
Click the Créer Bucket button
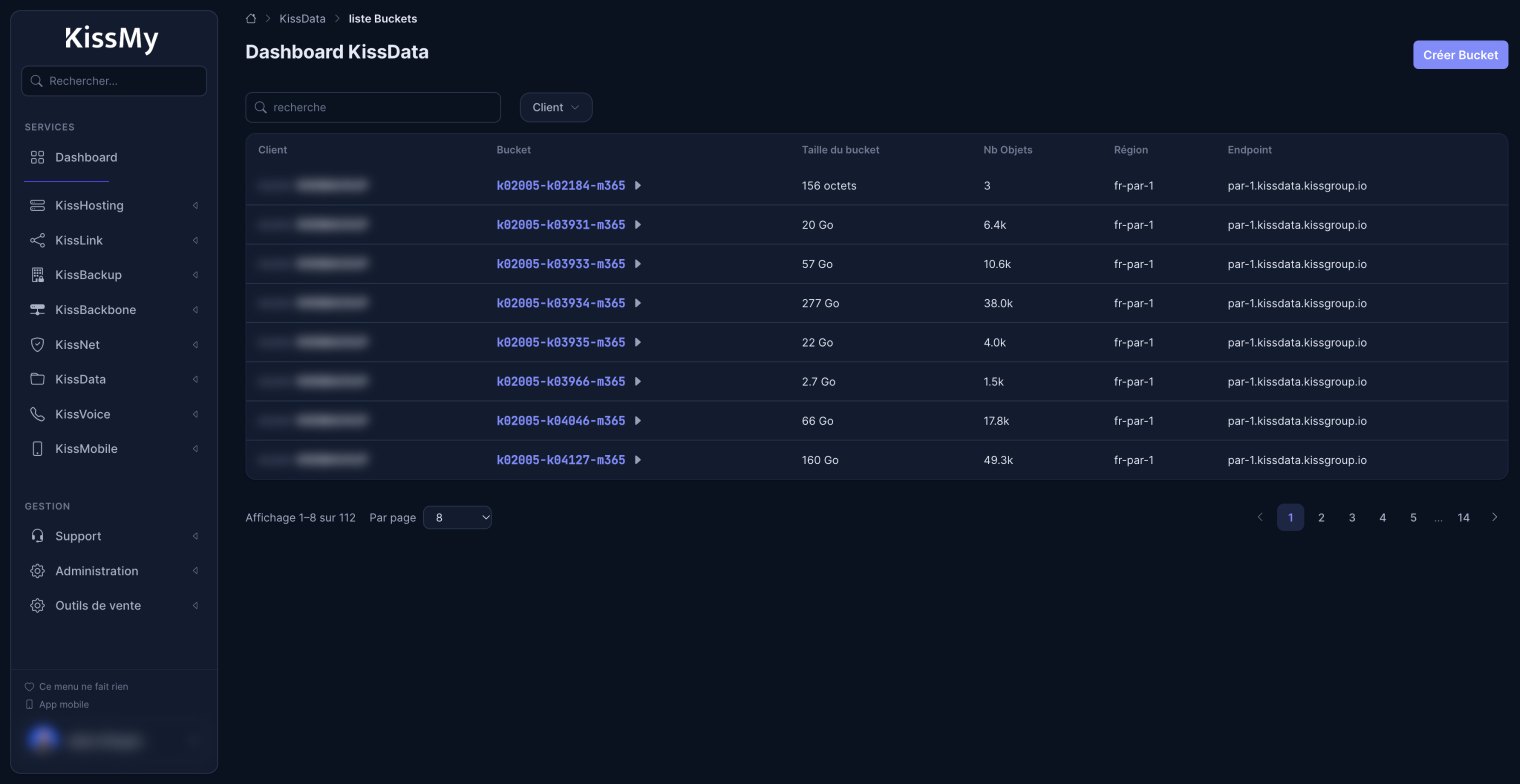tap(1460, 55)
